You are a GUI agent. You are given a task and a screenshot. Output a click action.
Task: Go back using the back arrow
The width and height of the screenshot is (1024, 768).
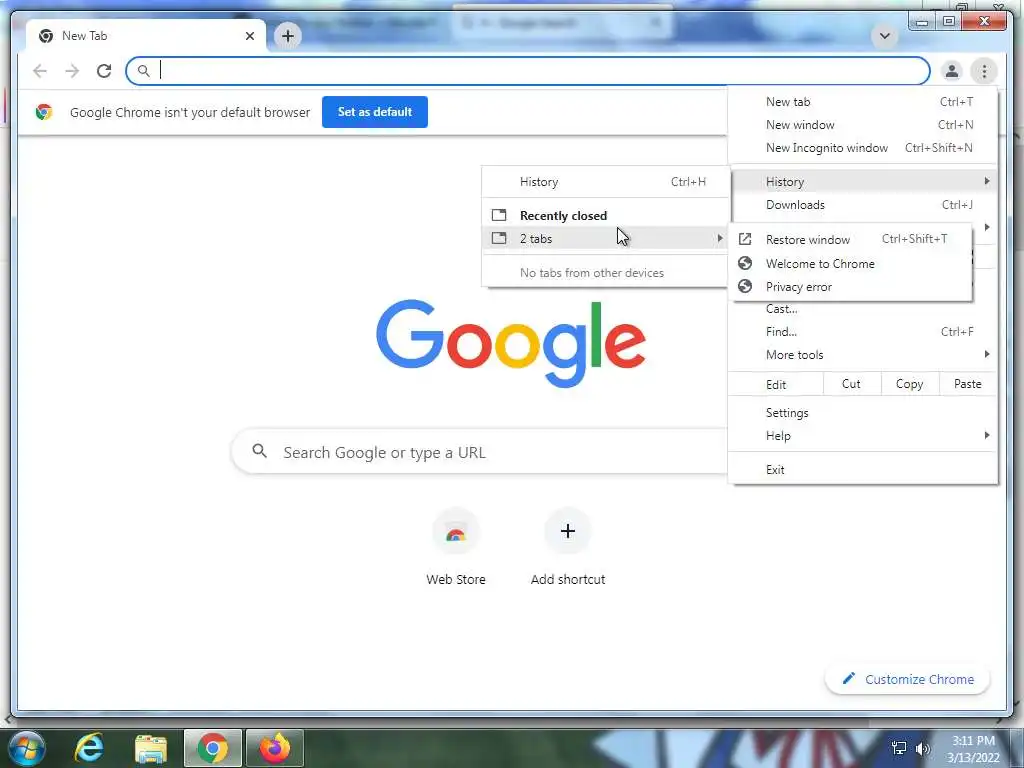40,71
